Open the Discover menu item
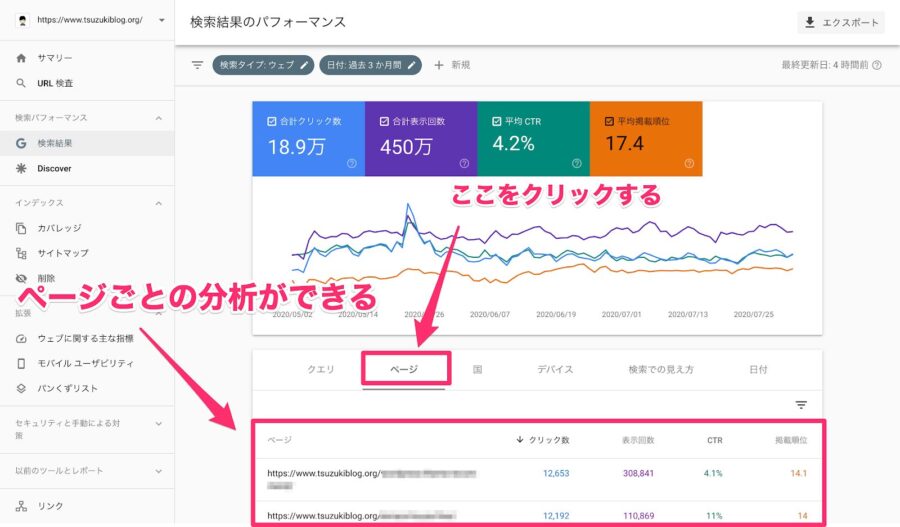Screen dimensions: 900x527 coord(87,168)
